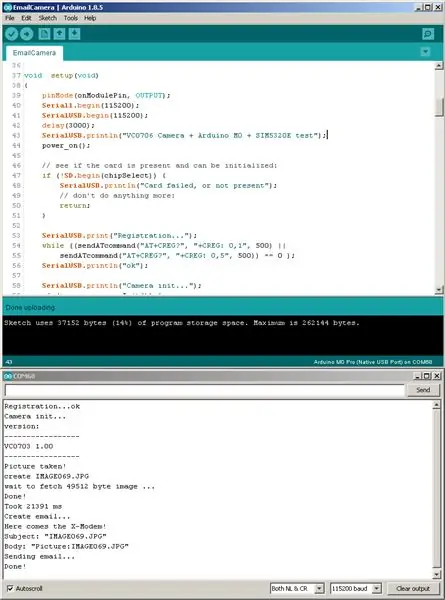445x600 pixels.
Task: Click the "Took 21391 ms" output line
Action: click(x=33, y=506)
